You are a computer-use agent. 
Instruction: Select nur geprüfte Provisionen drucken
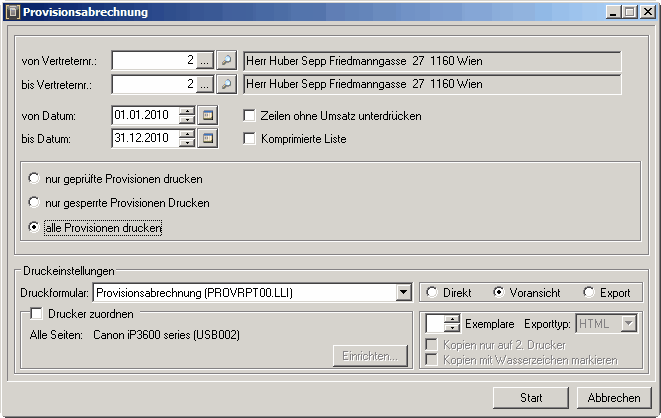tap(36, 179)
